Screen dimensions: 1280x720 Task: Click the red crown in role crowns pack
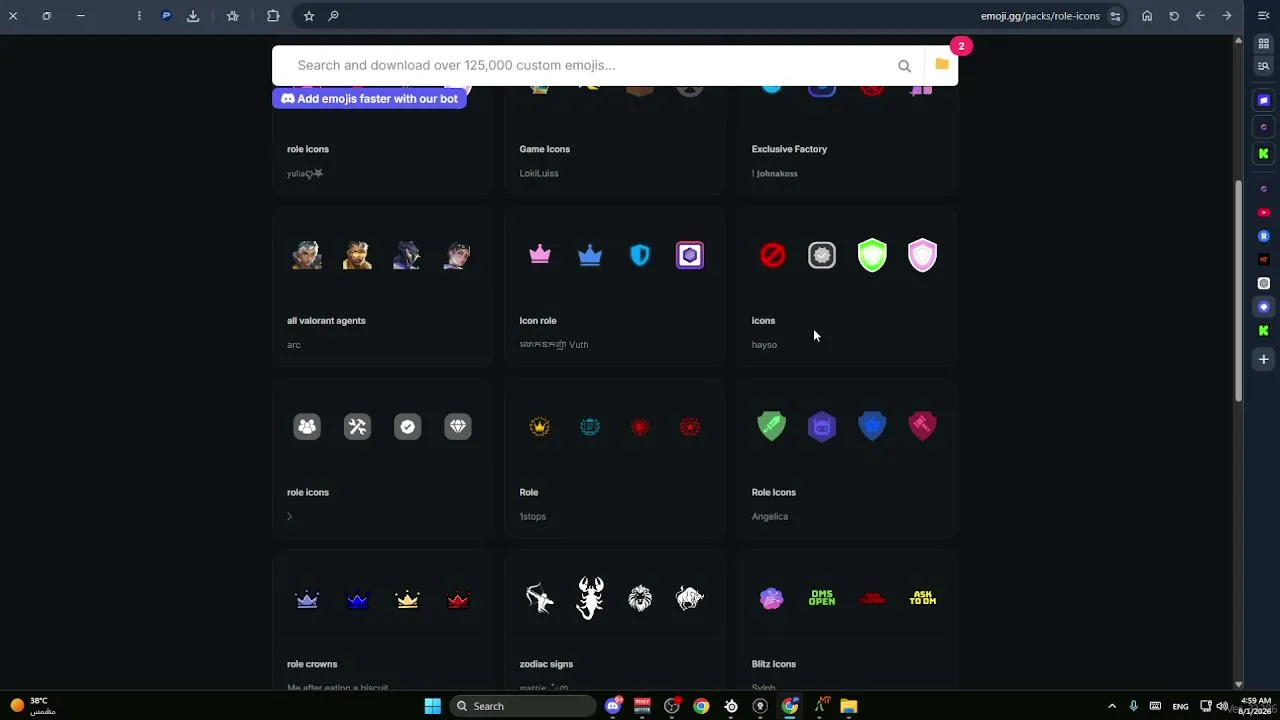457,599
